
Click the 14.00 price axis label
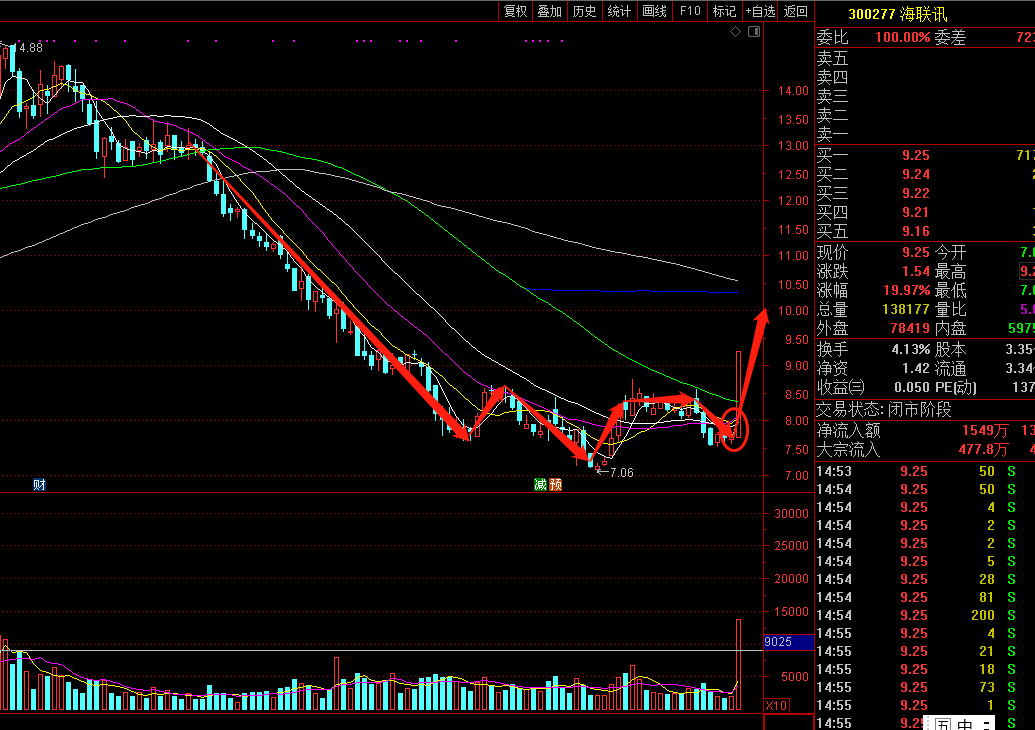tap(793, 91)
